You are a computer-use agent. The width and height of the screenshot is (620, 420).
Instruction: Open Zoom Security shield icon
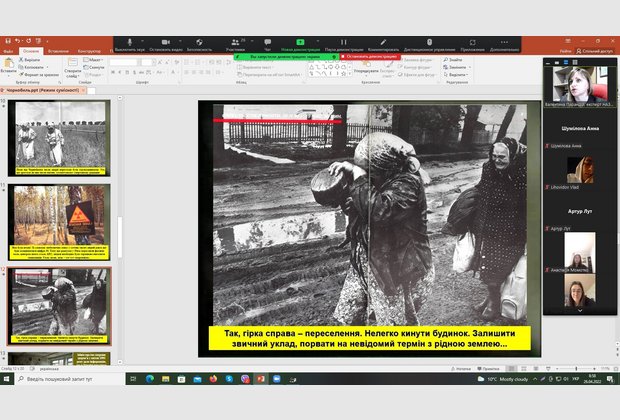click(199, 43)
